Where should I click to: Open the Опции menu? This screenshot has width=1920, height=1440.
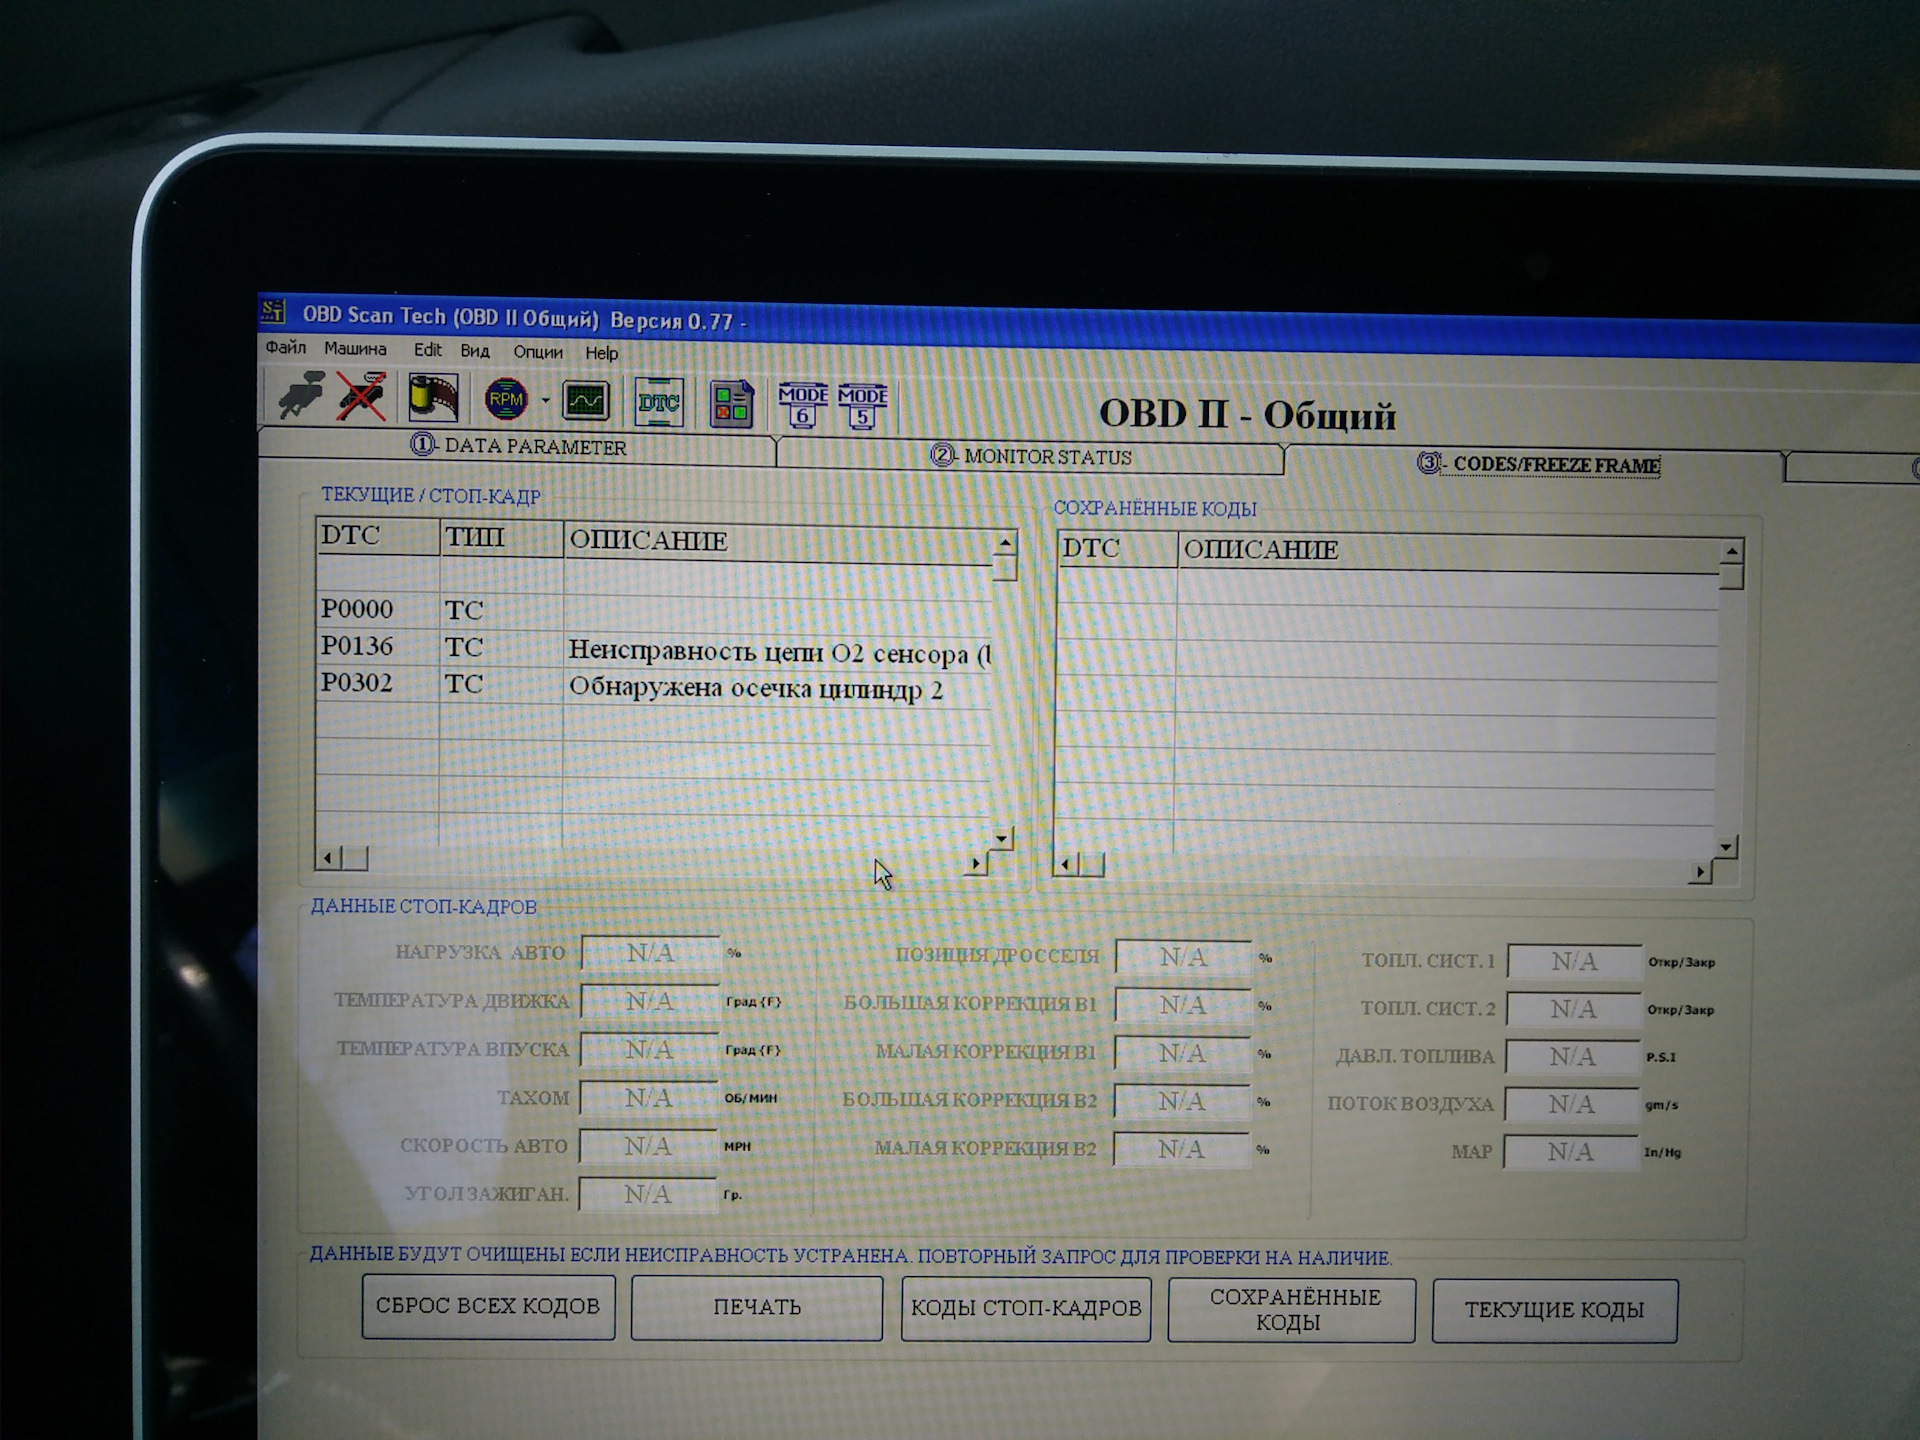pyautogui.click(x=537, y=352)
